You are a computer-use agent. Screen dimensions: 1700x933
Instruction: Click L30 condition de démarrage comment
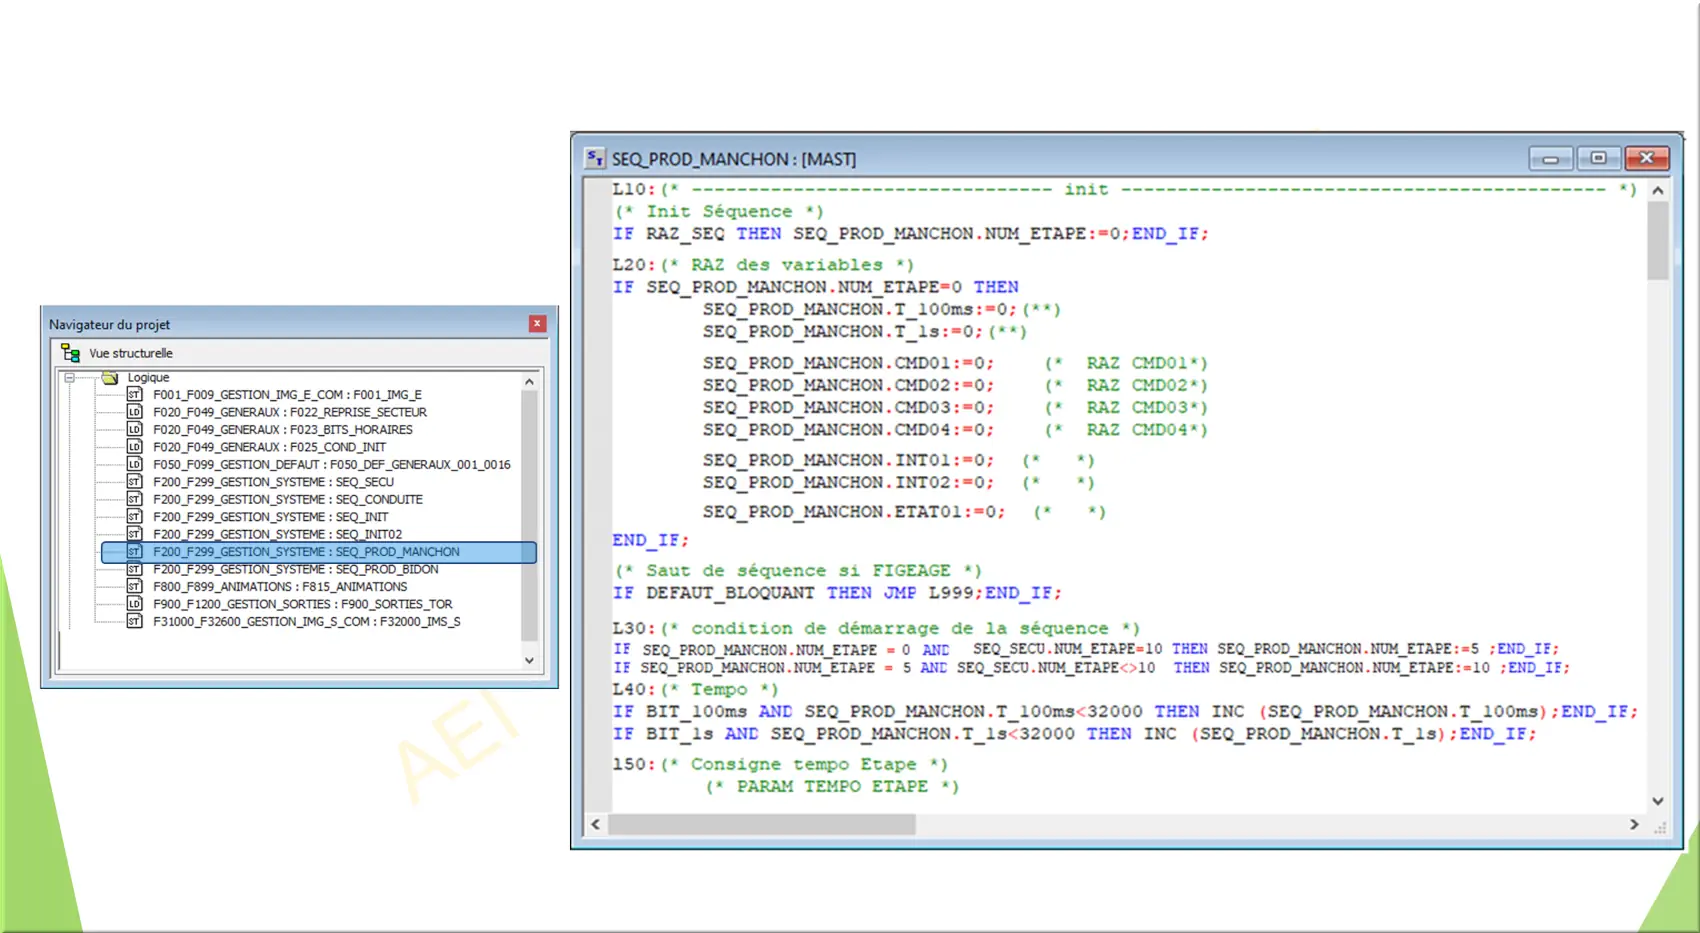pyautogui.click(x=876, y=628)
